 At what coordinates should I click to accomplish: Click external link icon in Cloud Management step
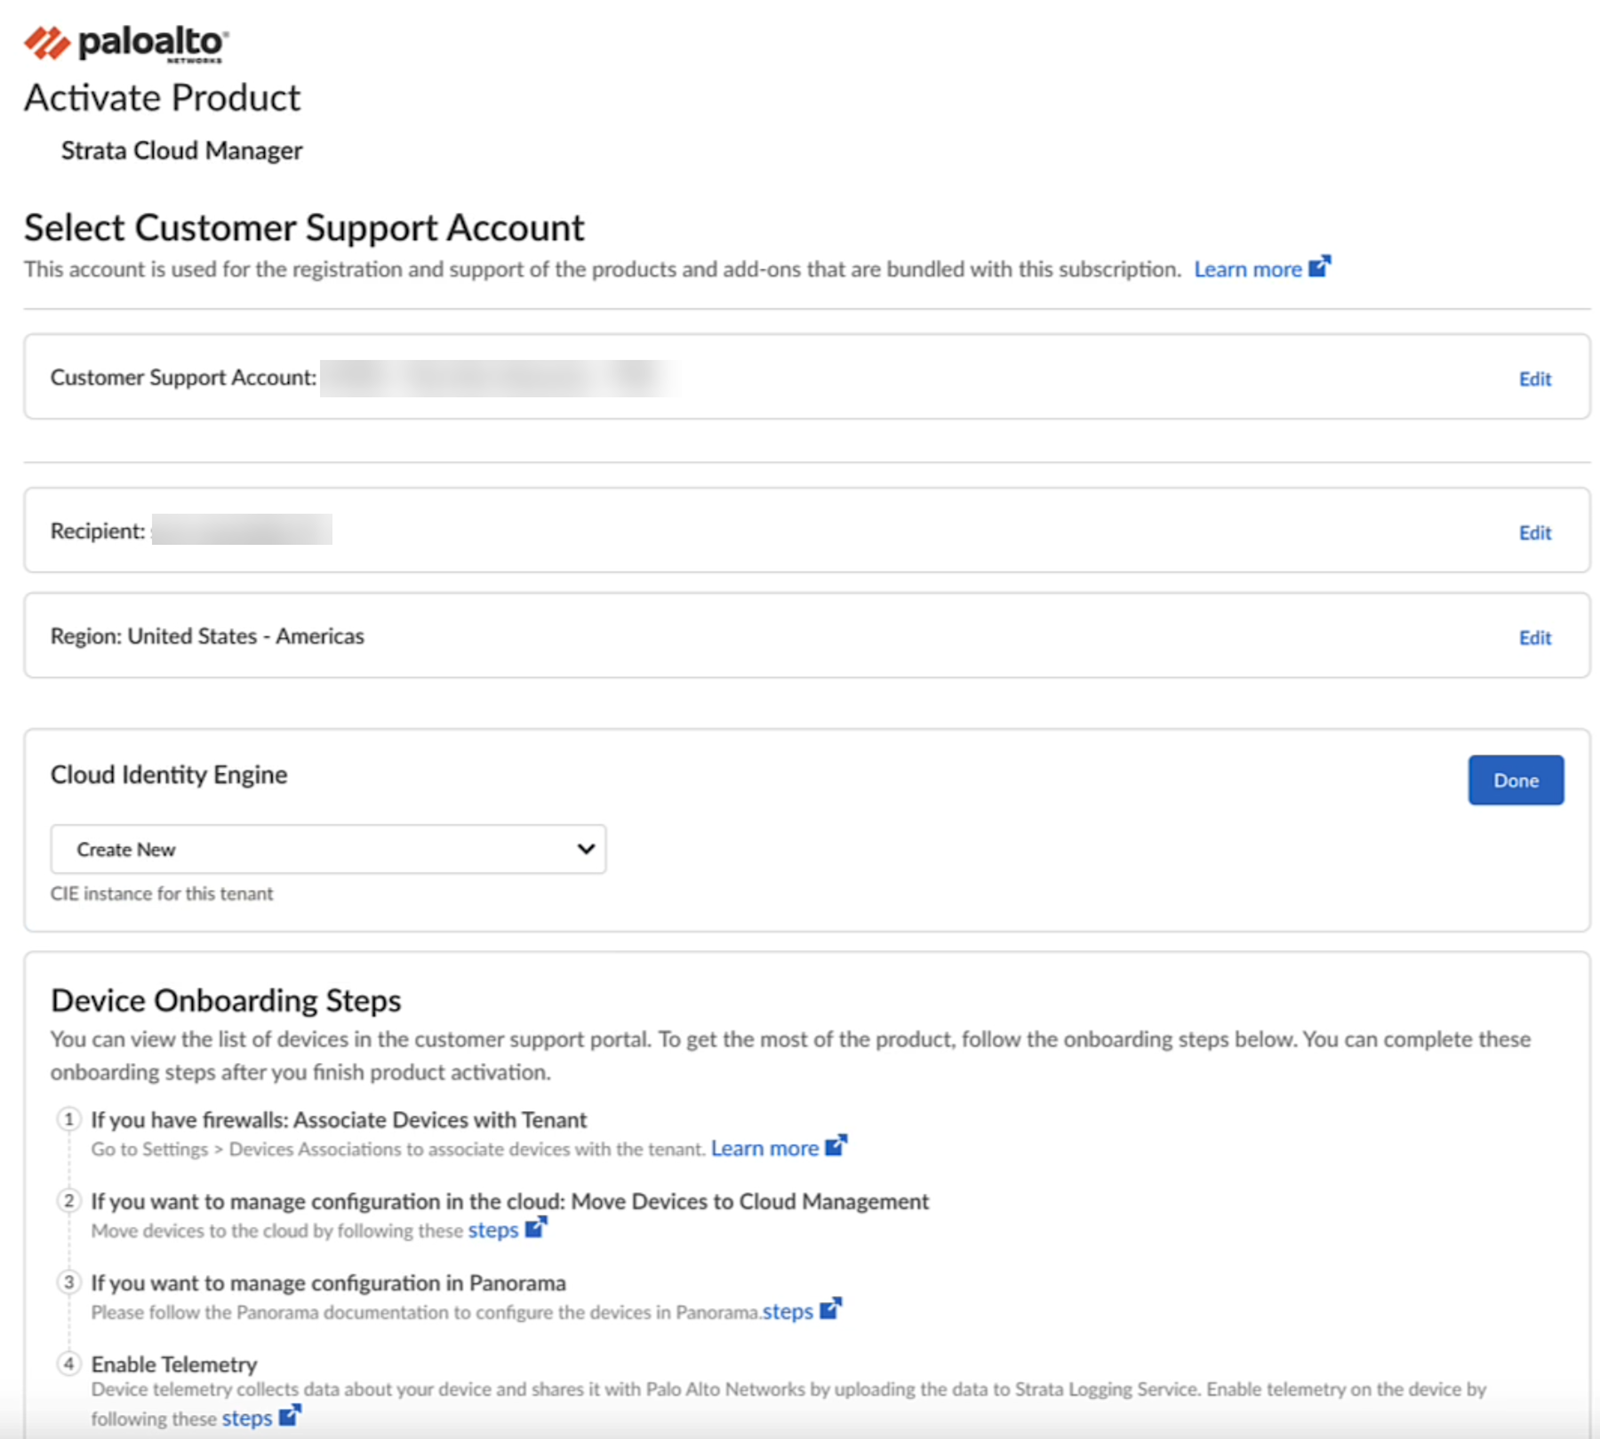pos(536,1227)
